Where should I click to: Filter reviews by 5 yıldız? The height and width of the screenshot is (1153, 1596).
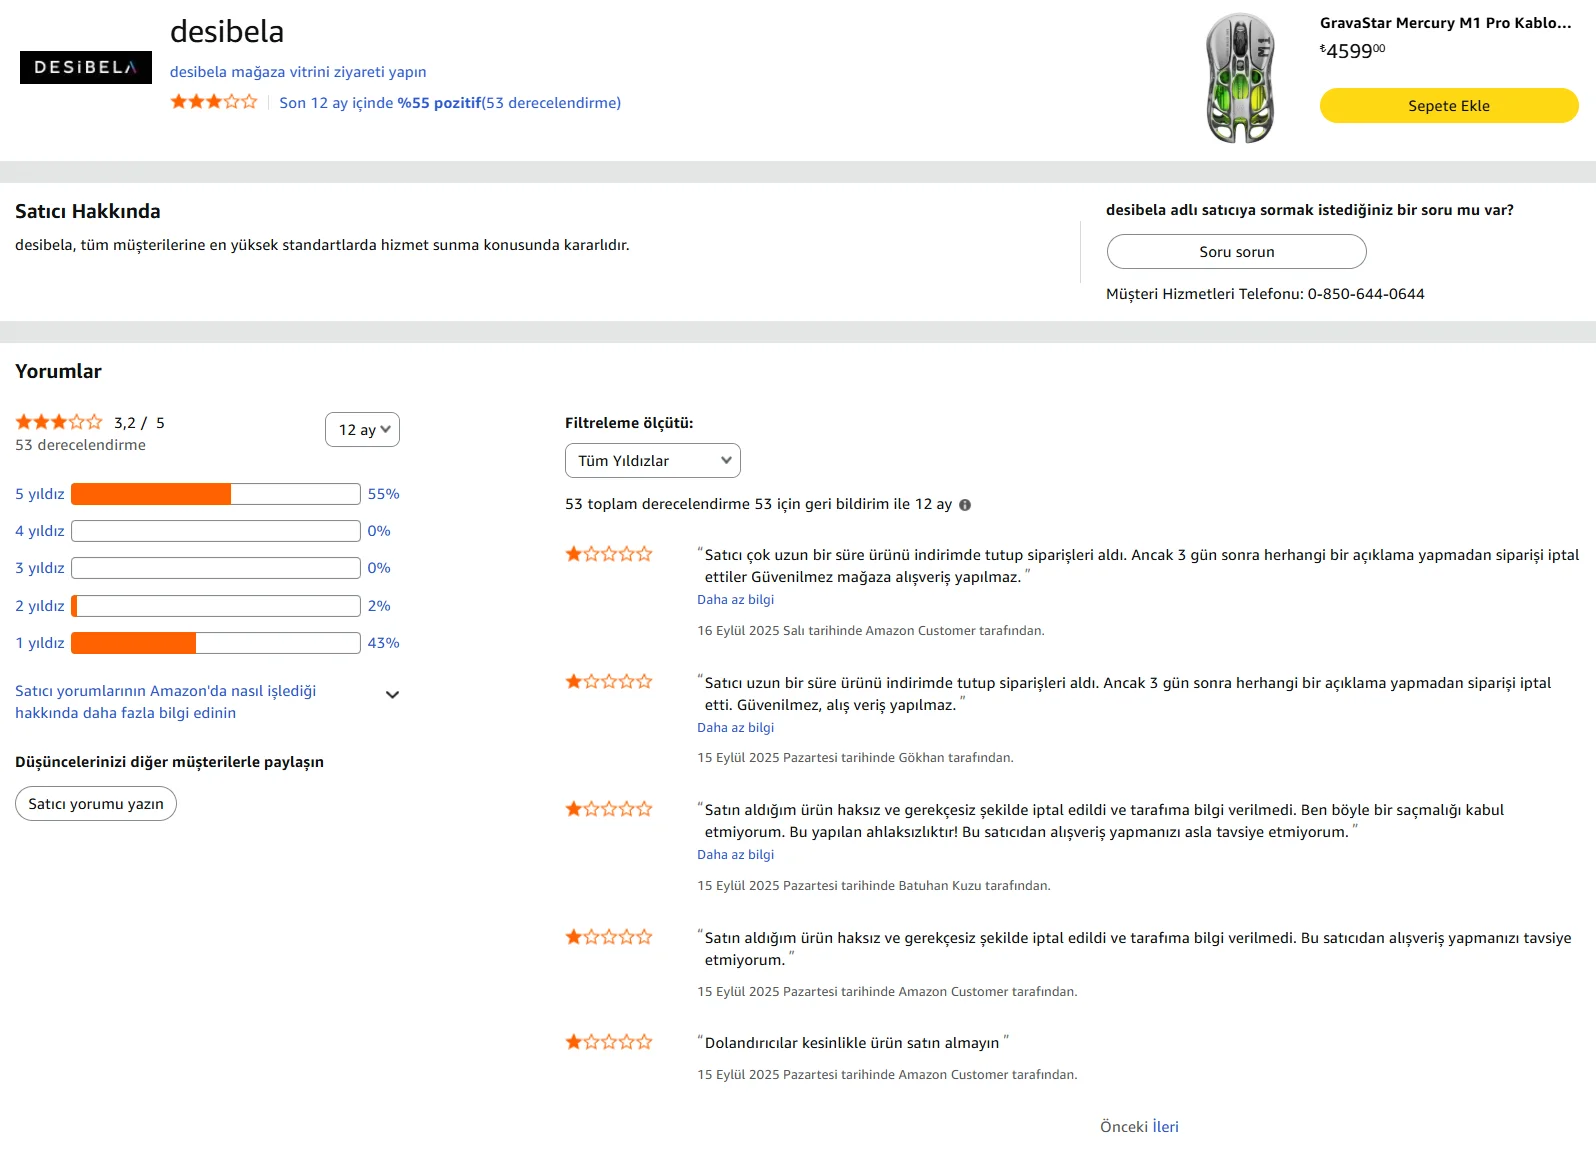(x=40, y=494)
